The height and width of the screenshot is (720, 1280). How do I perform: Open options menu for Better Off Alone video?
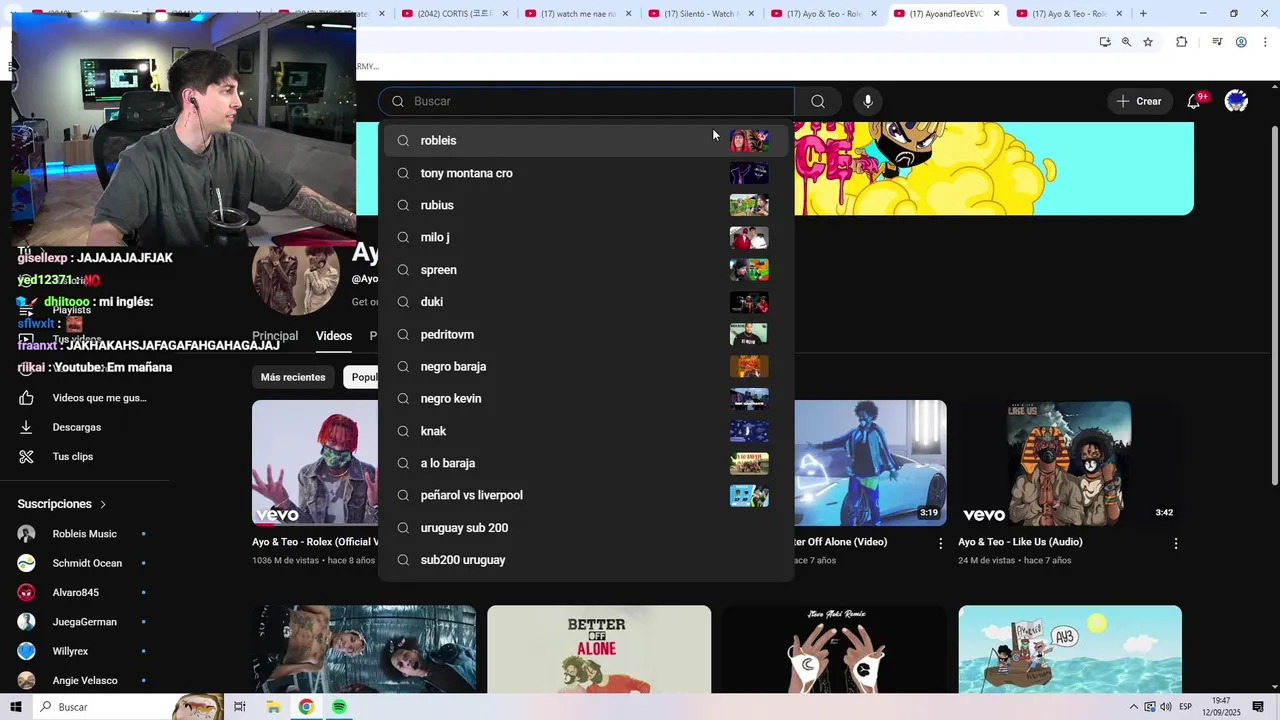click(940, 543)
